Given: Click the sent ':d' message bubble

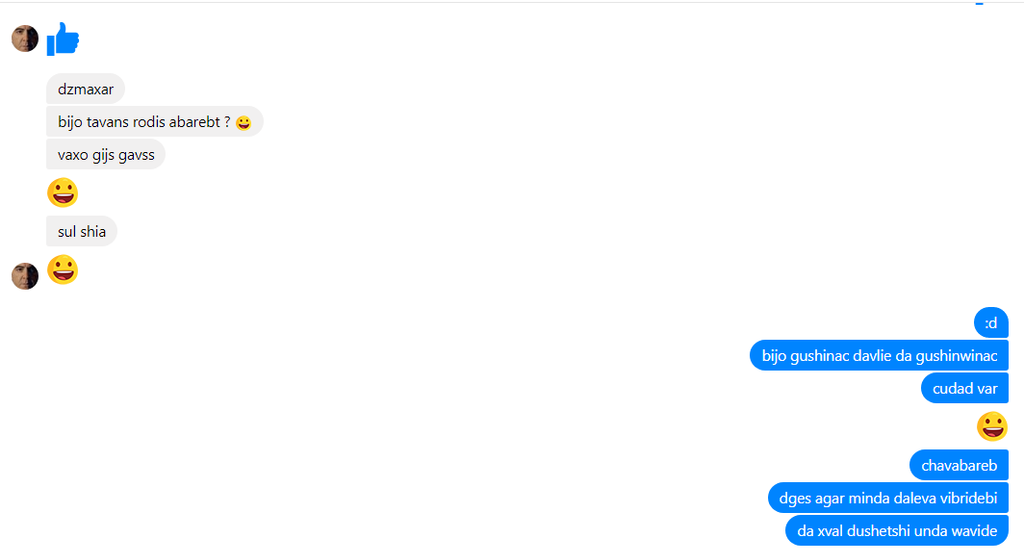Looking at the screenshot, I should click(x=991, y=323).
